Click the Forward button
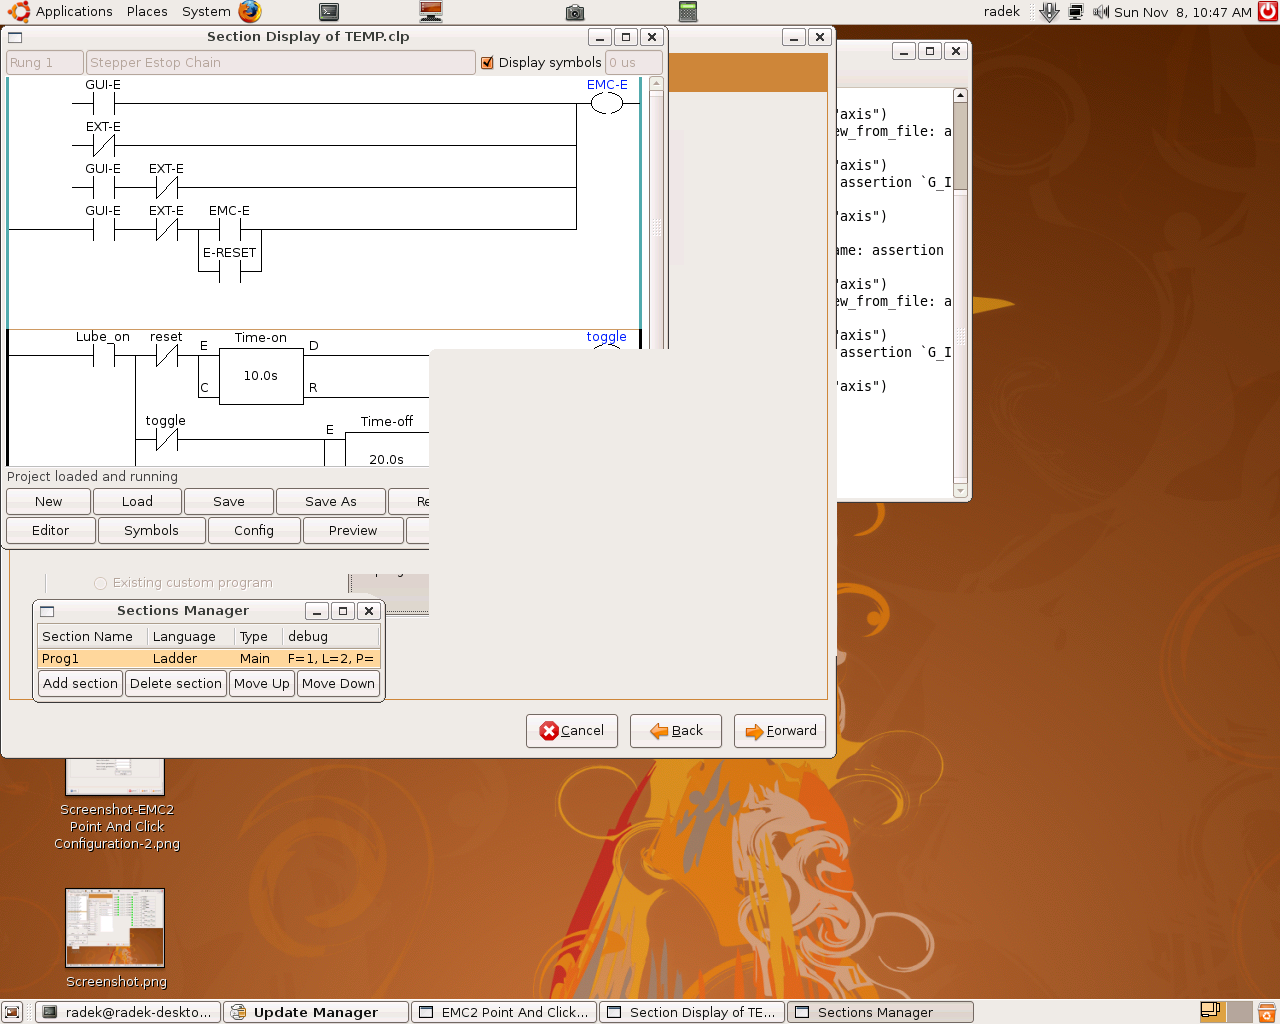Viewport: 1280px width, 1024px height. point(780,731)
